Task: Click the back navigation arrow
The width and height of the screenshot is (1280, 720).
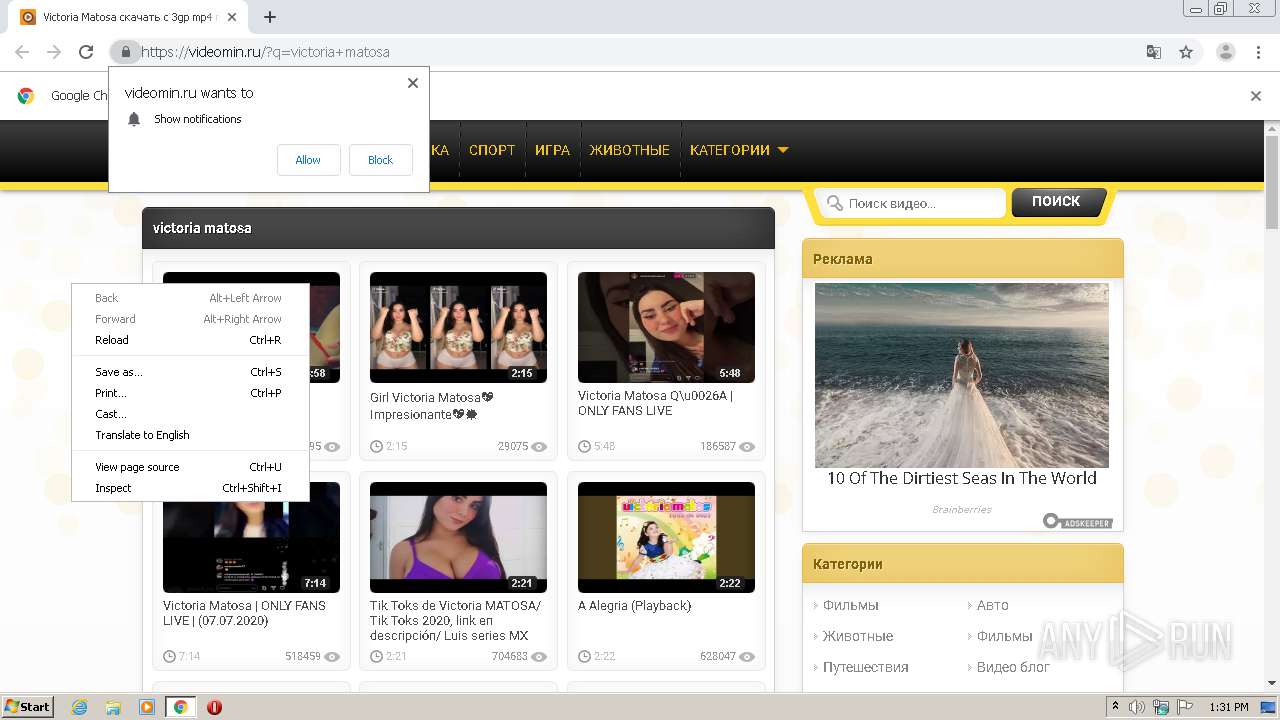Action: tap(22, 52)
